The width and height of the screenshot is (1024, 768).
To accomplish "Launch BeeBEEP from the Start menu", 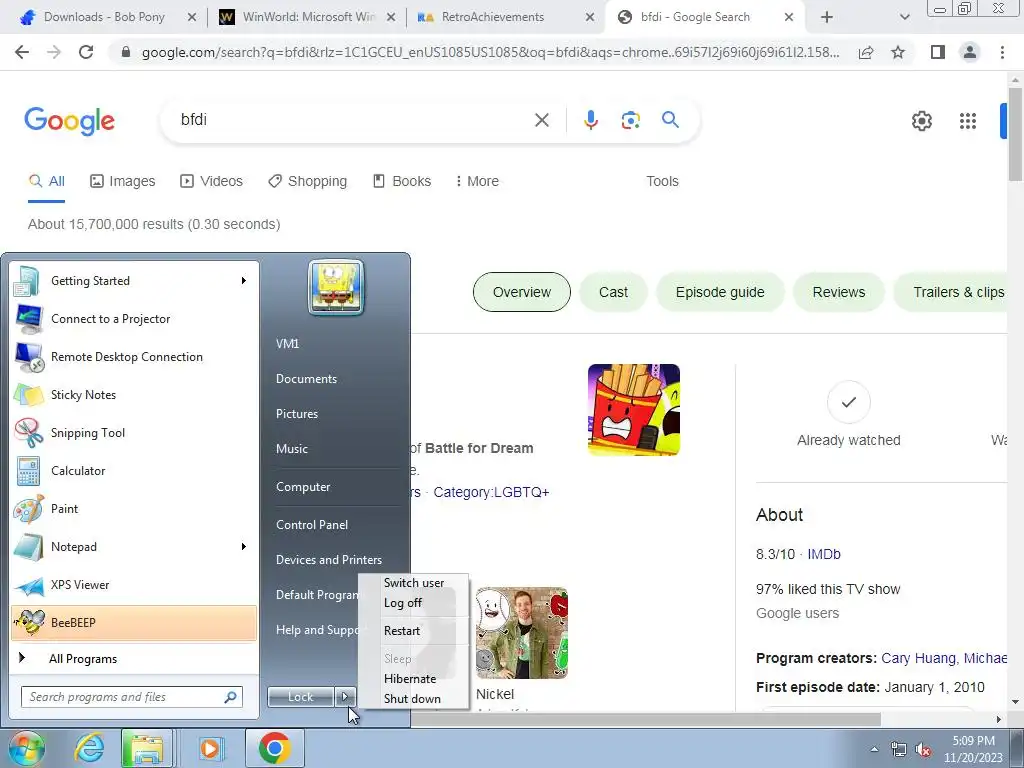I will pyautogui.click(x=134, y=622).
